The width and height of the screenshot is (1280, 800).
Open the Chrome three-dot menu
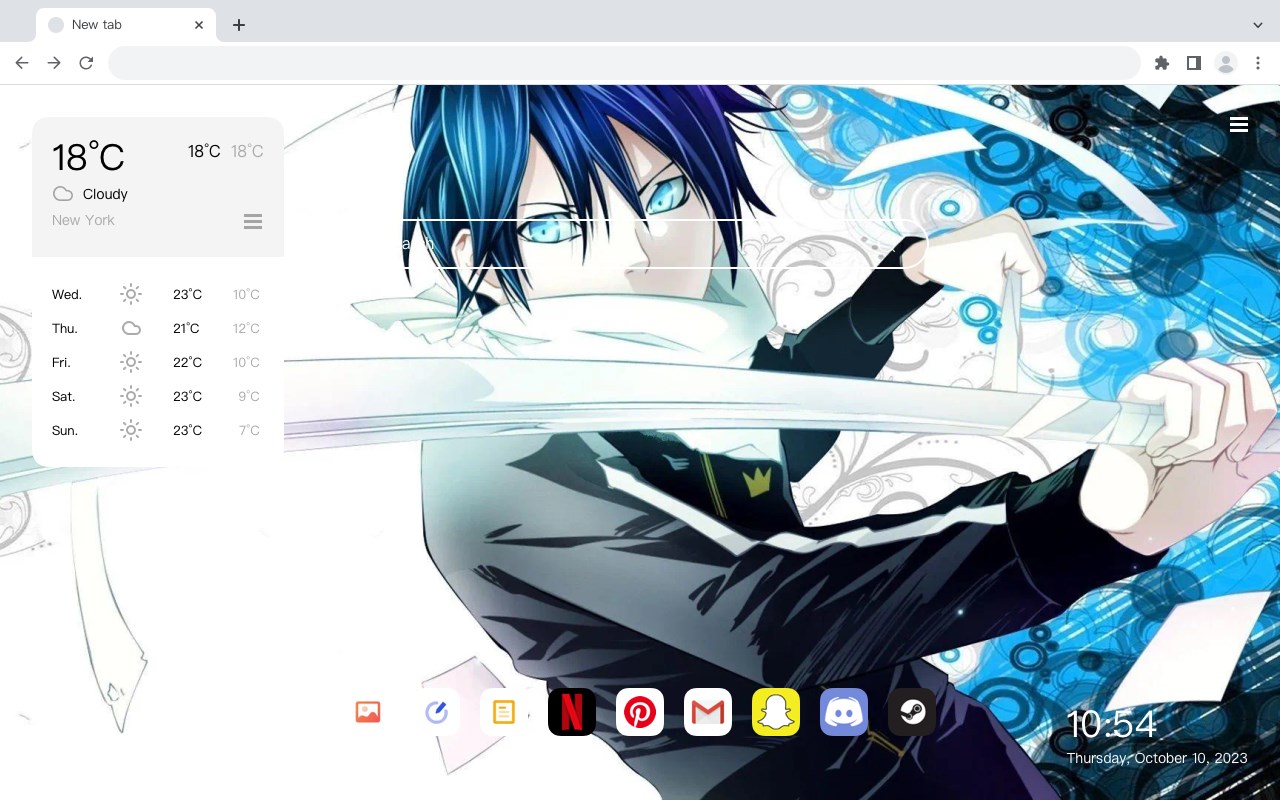(1258, 63)
